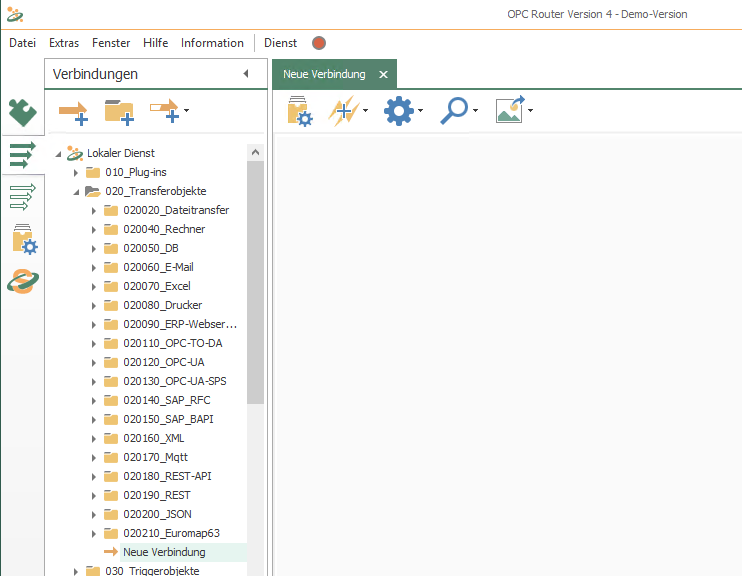Image resolution: width=742 pixels, height=576 pixels.
Task: Open the Plug-ins puzzle piece sidebar icon
Action: tap(22, 113)
